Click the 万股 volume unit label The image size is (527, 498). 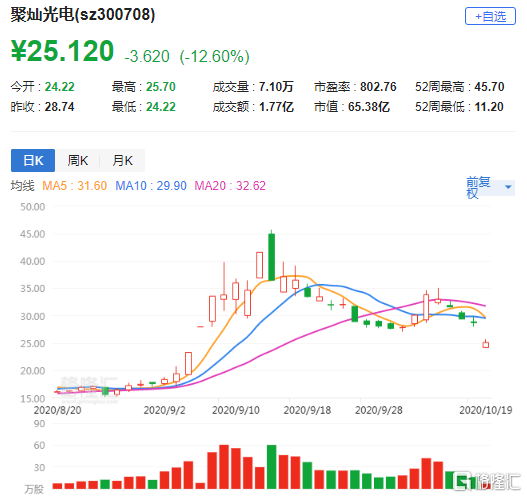tap(34, 489)
